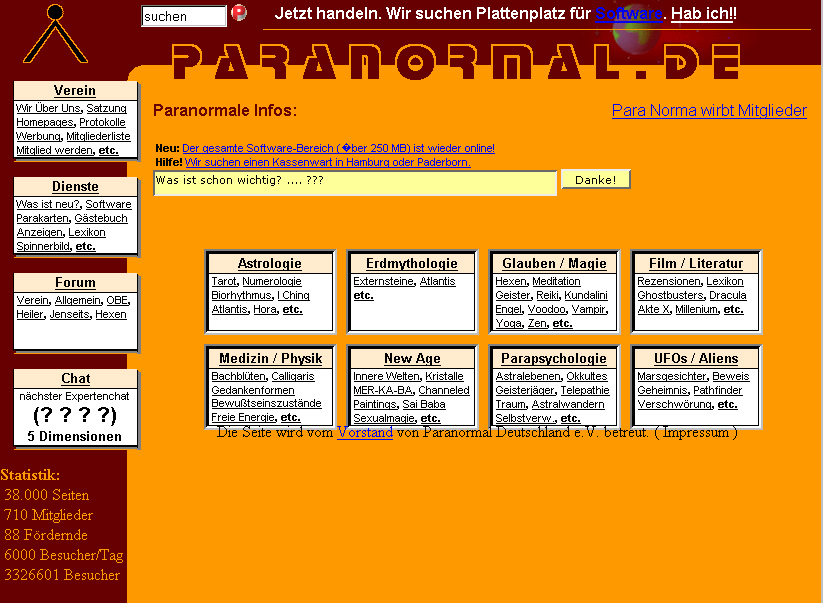Open the 'Tarot' link
Screen dimensions: 823x603
point(224,281)
